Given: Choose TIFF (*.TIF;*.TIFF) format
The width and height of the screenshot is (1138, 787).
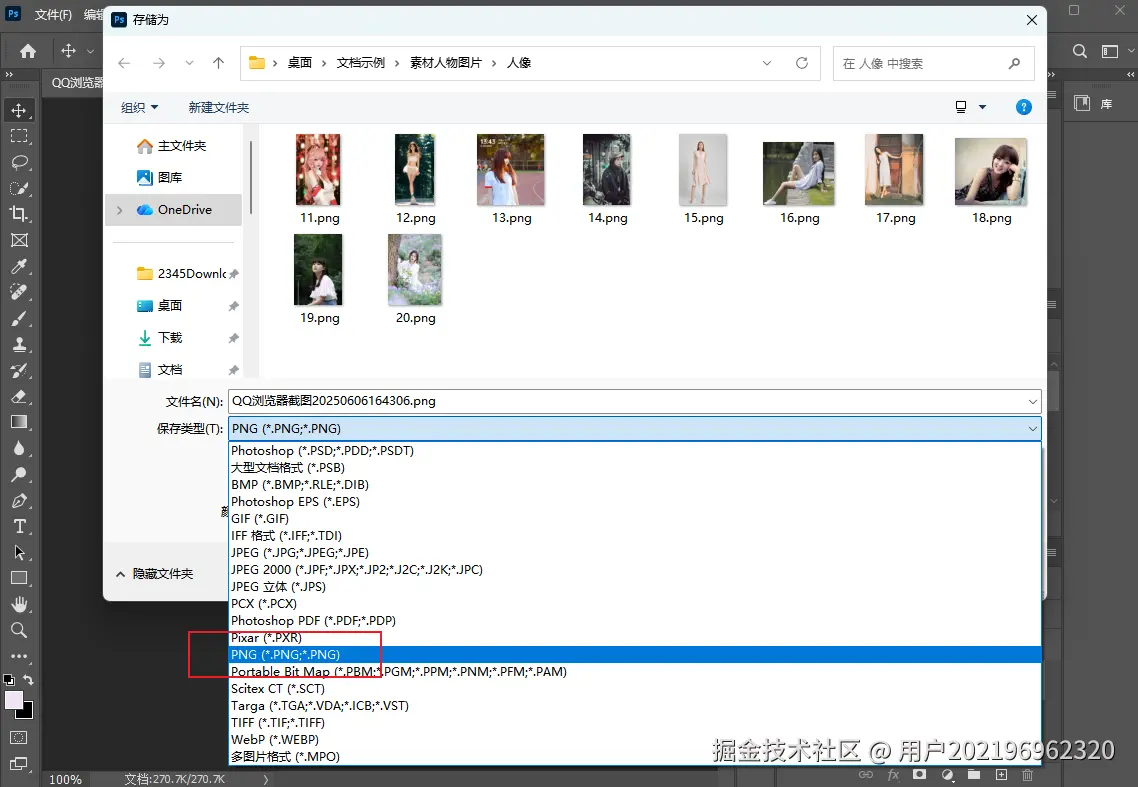Looking at the screenshot, I should 635,722.
